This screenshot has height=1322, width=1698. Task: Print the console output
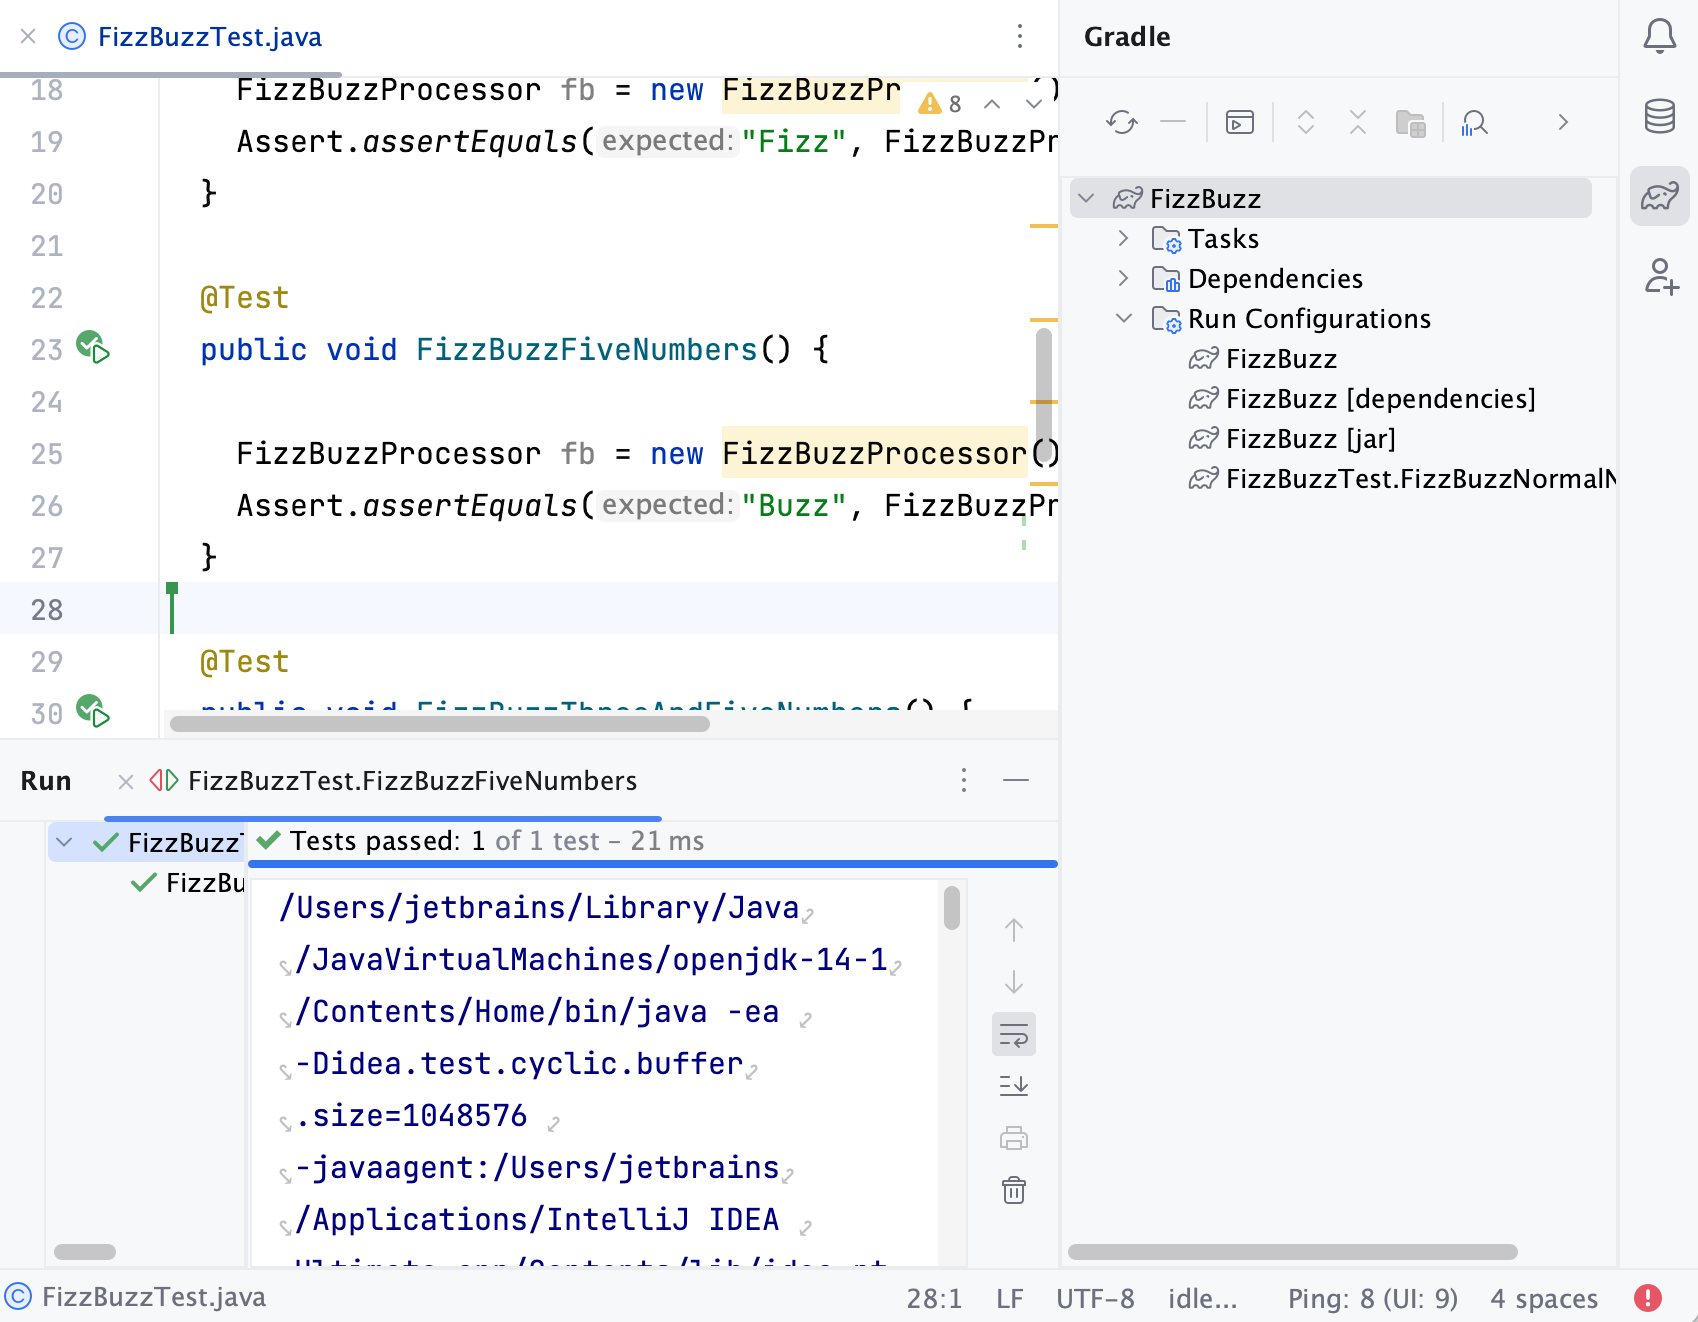[x=1014, y=1138]
